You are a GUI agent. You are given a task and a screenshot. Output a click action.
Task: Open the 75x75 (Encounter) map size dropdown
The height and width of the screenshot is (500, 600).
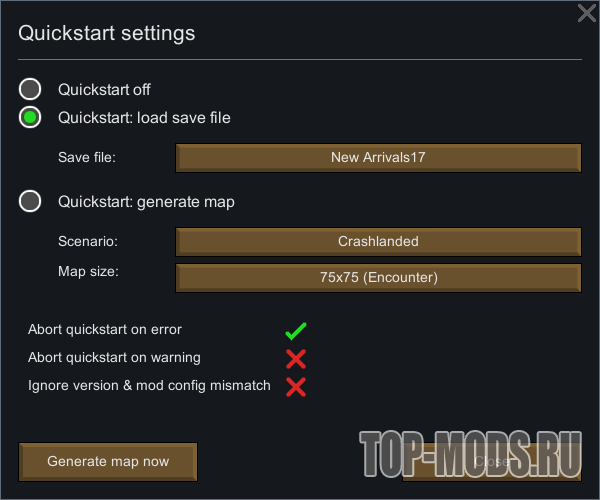(x=378, y=278)
